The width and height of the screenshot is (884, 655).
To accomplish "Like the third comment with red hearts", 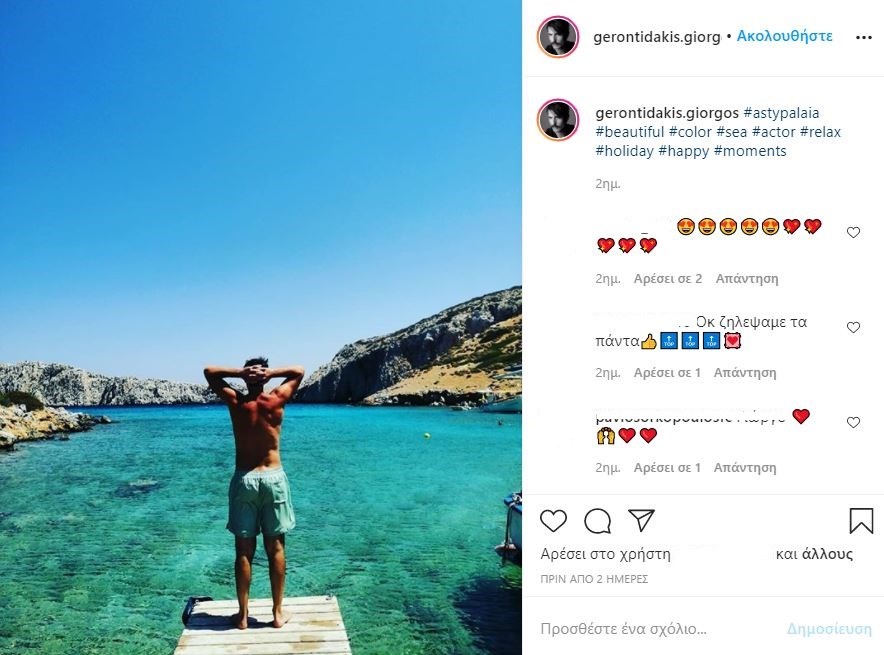I will tap(853, 422).
